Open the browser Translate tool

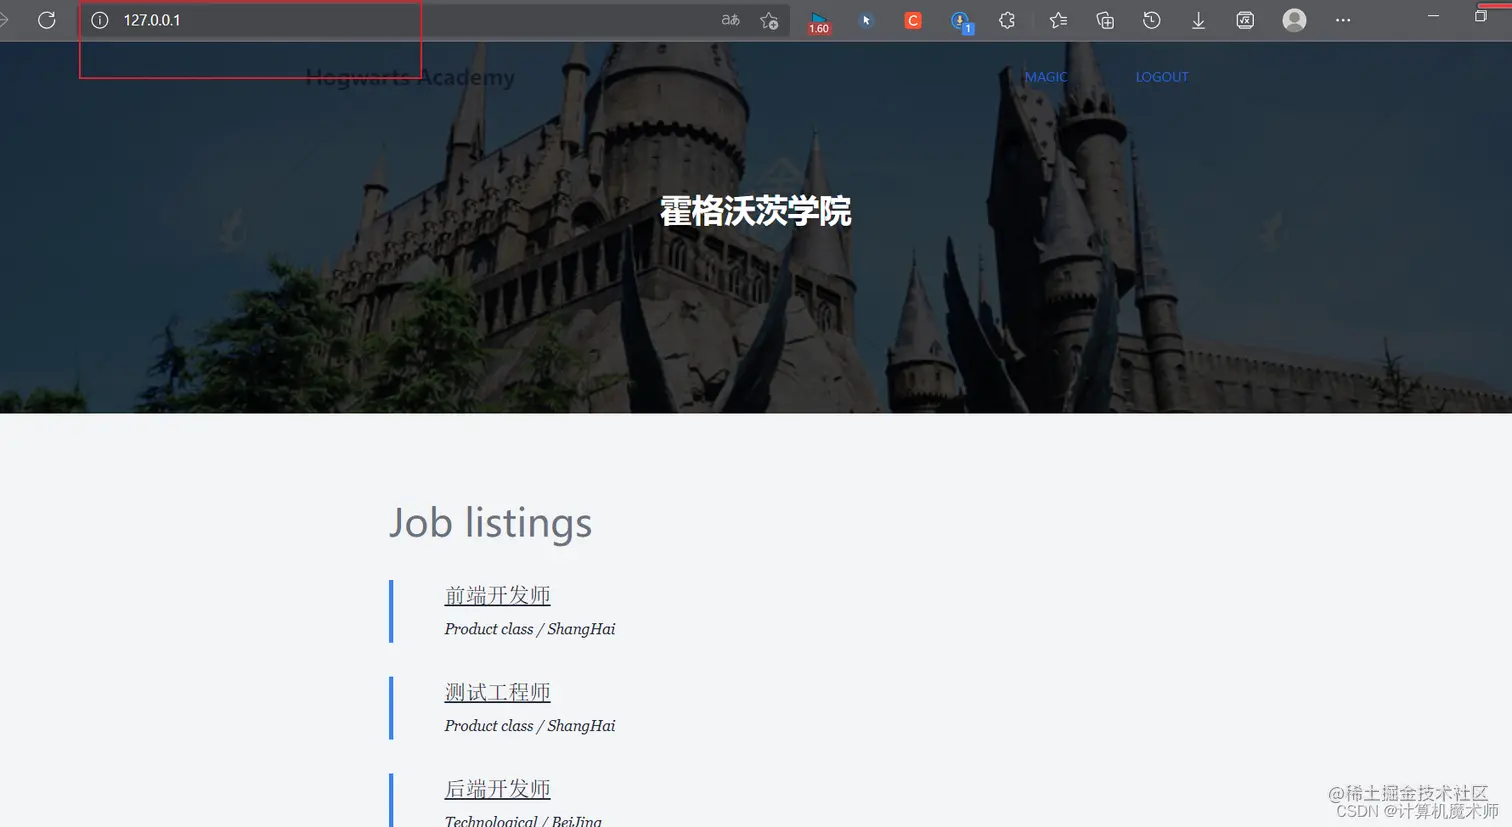pyautogui.click(x=730, y=20)
